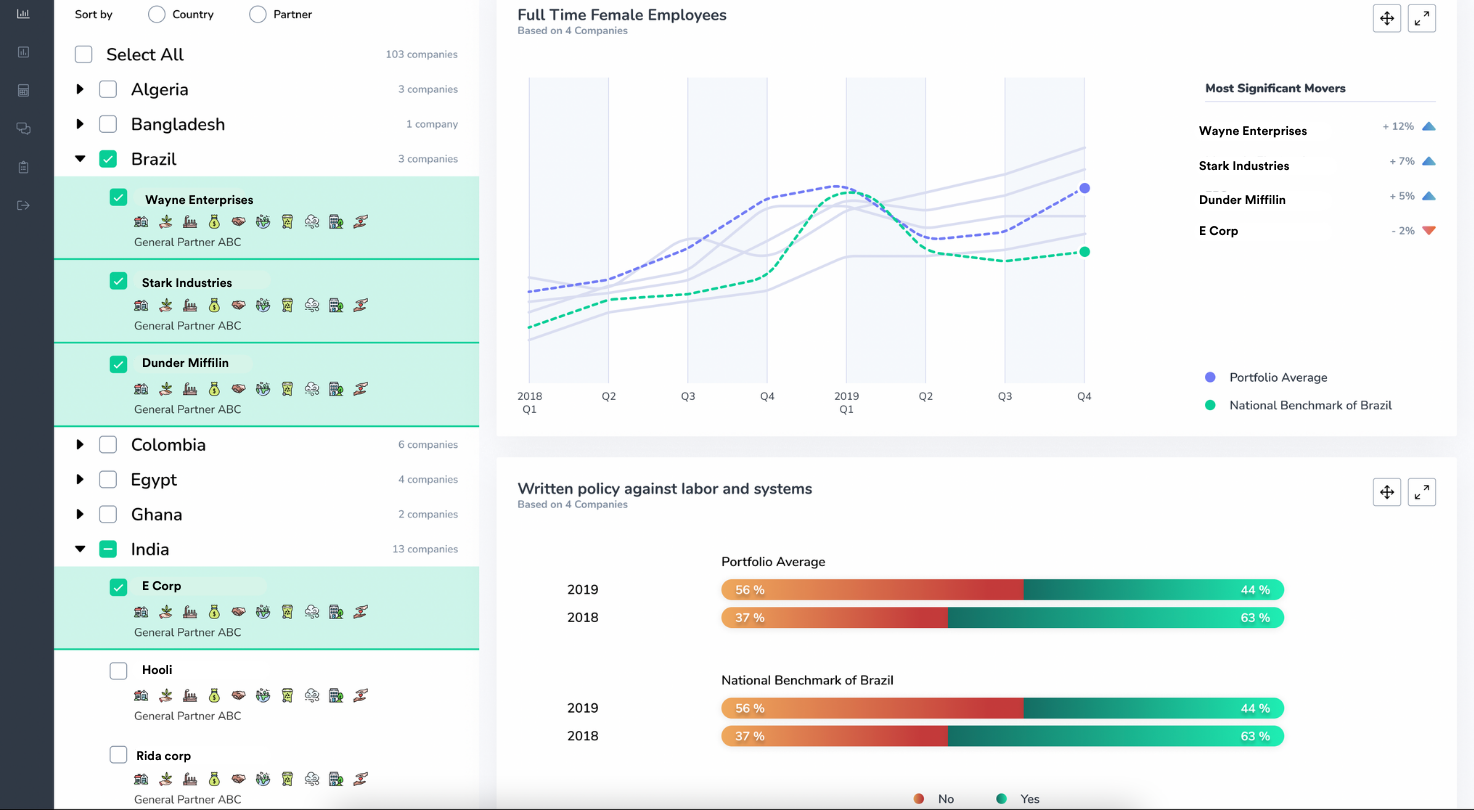Click the 2019 Portfolio Average percentage bar
Screen dimensions: 1474x810
coord(1000,590)
